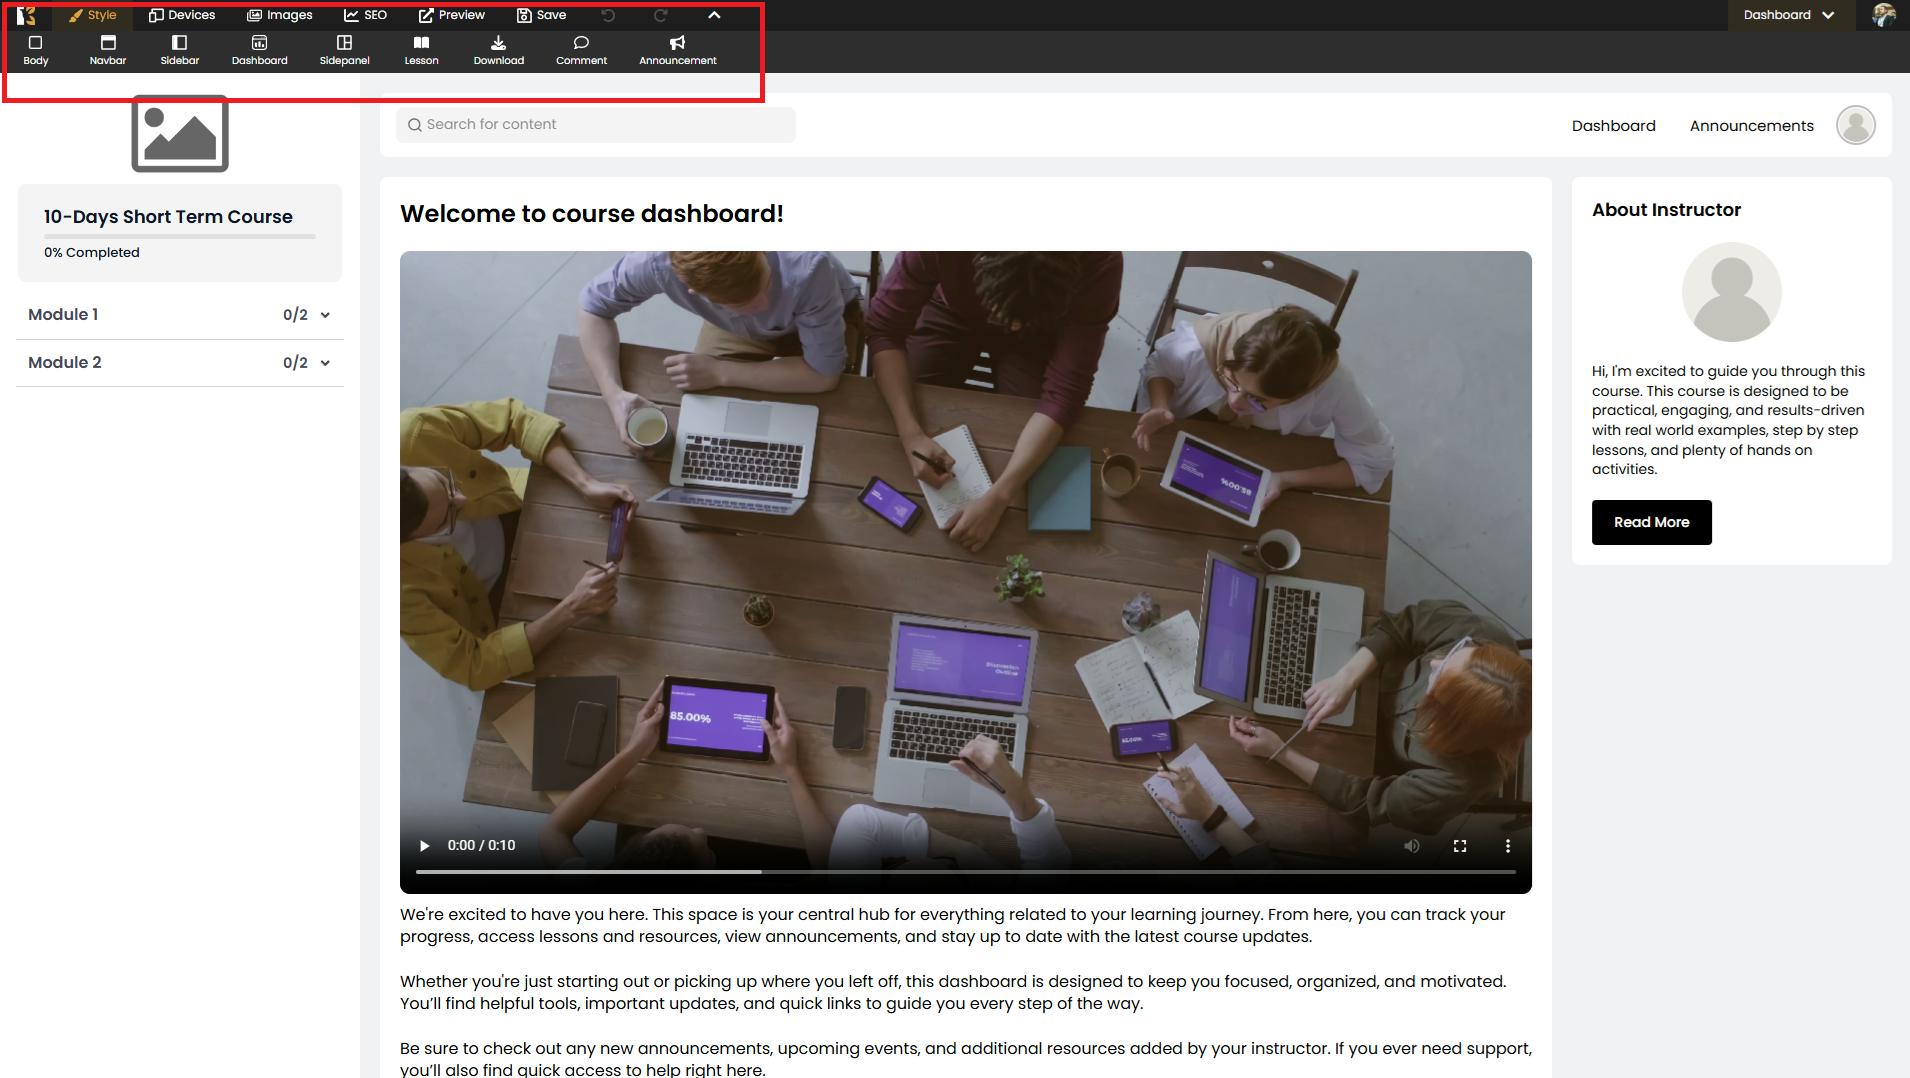
Task: Play the welcome video
Action: tap(424, 846)
